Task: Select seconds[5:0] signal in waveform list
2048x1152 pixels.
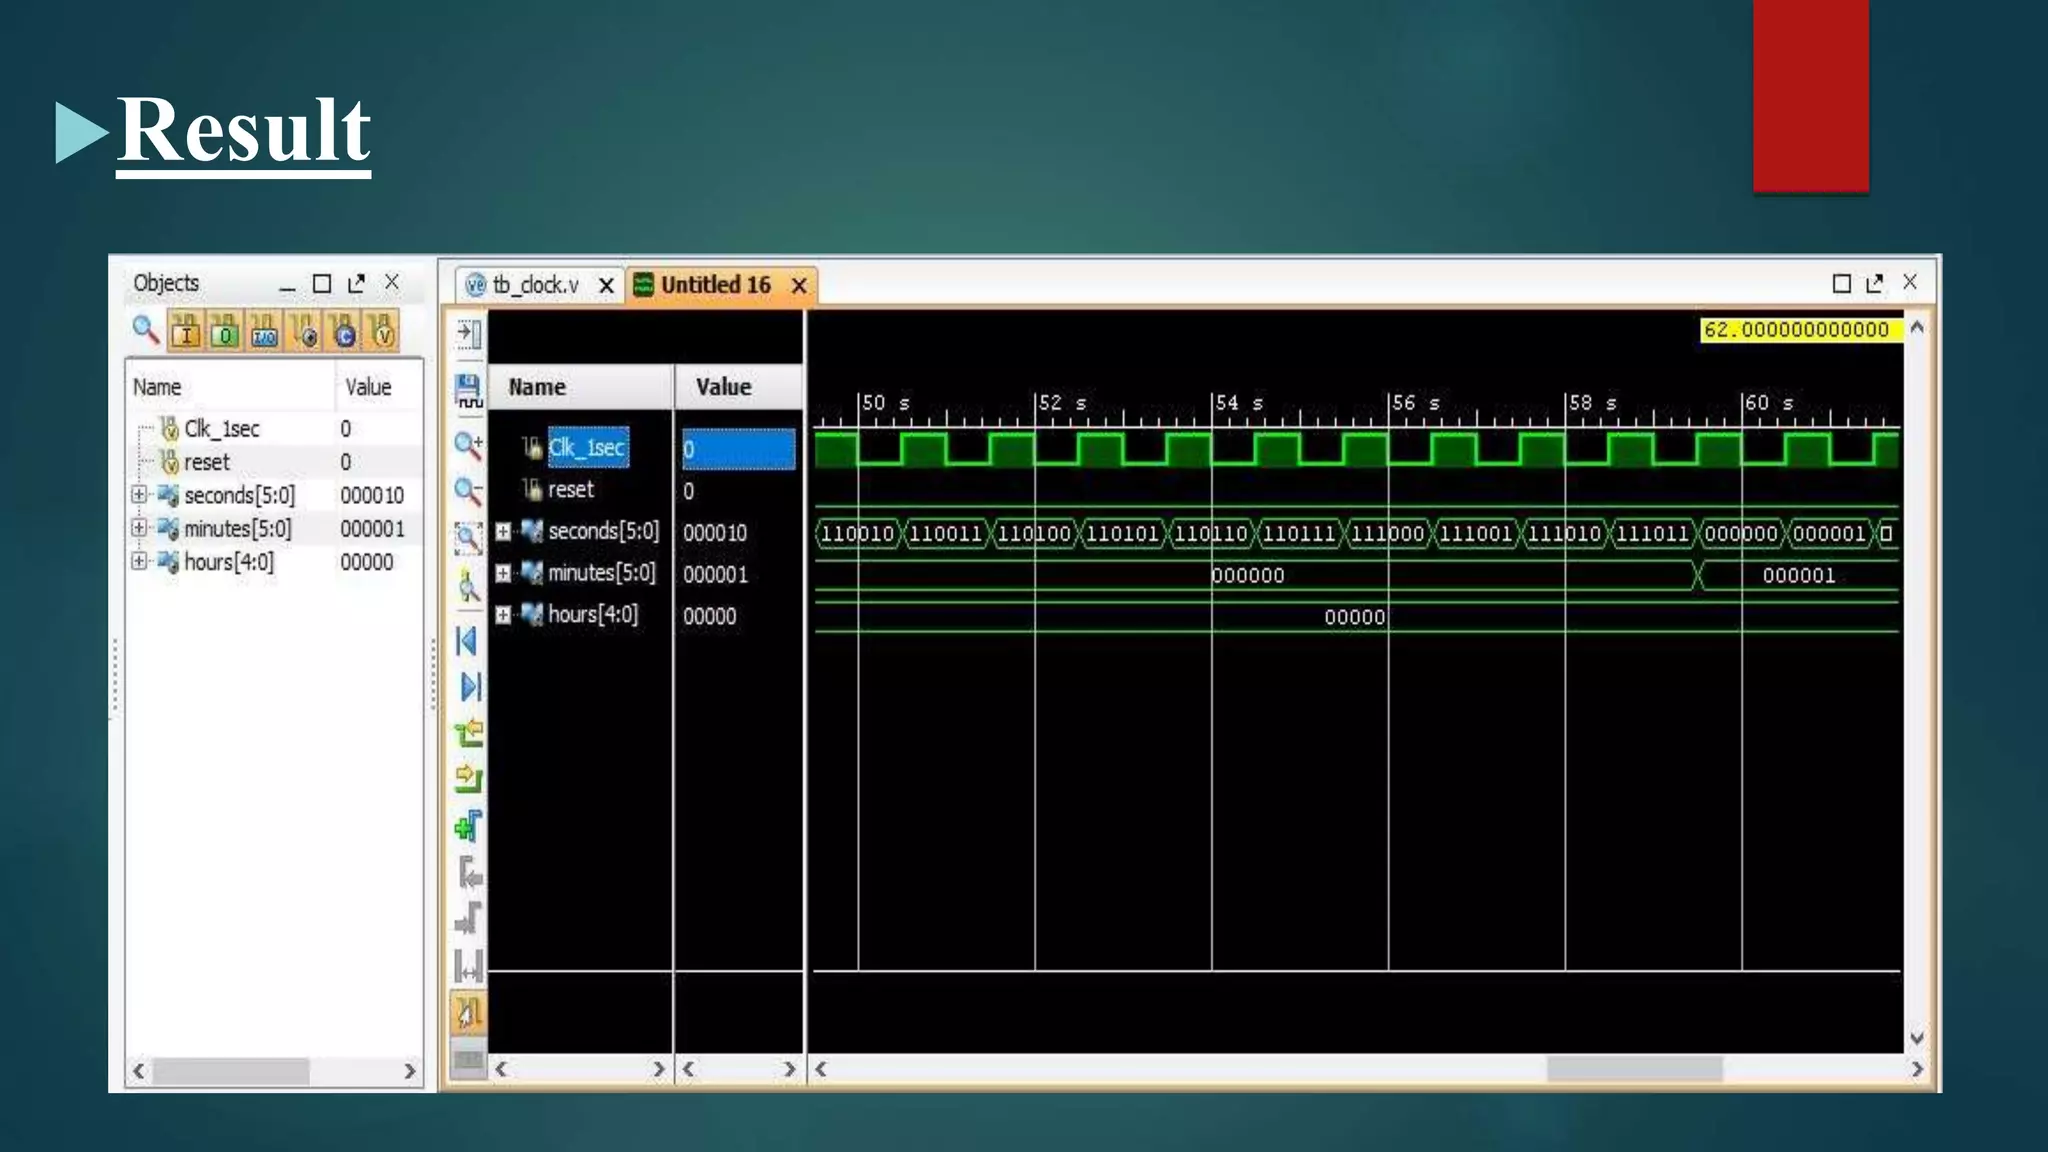Action: pos(603,532)
